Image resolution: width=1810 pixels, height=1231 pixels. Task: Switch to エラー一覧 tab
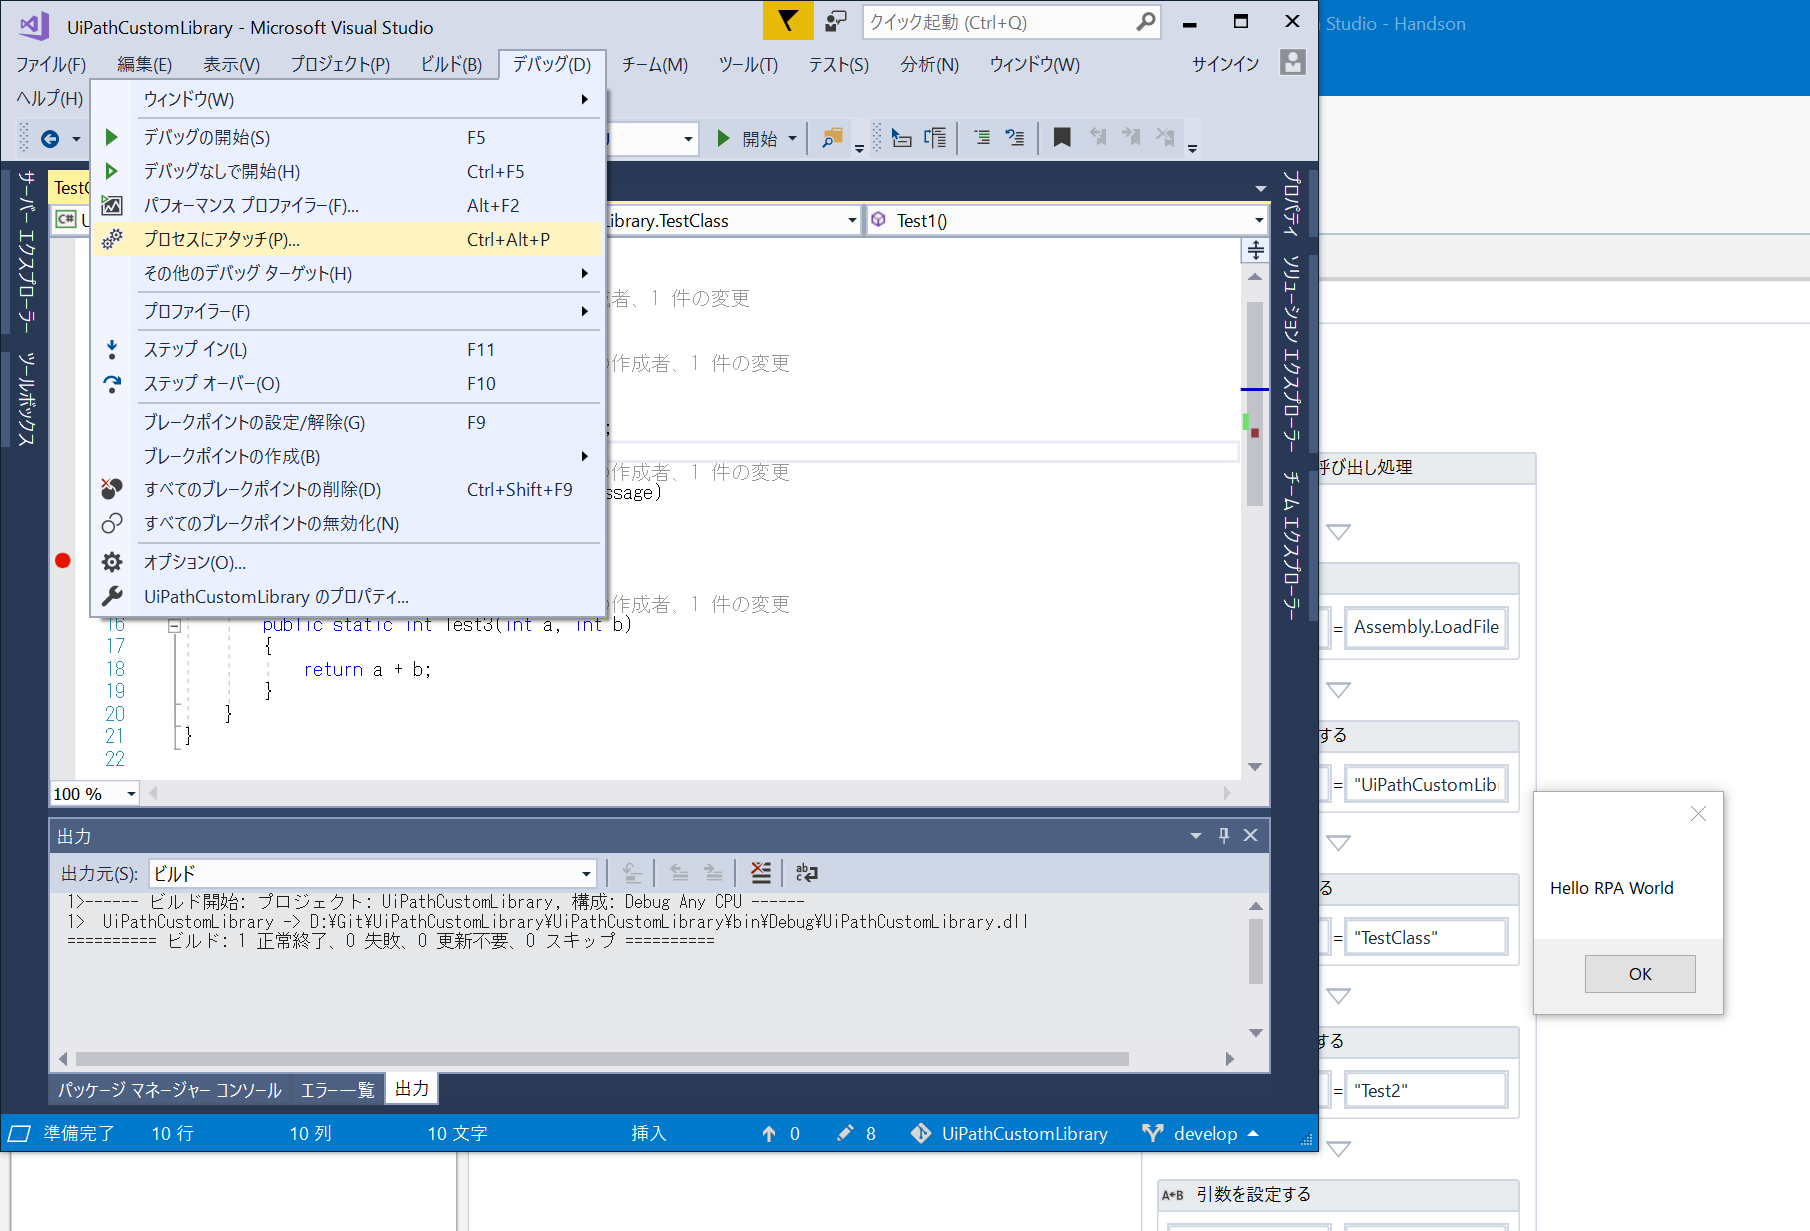click(338, 1089)
